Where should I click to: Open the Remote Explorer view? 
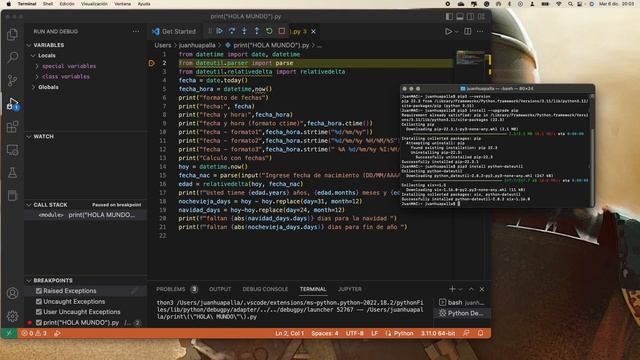tap(12, 150)
